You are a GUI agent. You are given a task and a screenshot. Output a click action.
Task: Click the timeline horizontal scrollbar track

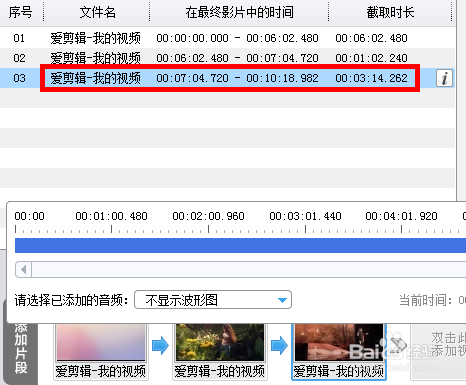point(249,269)
